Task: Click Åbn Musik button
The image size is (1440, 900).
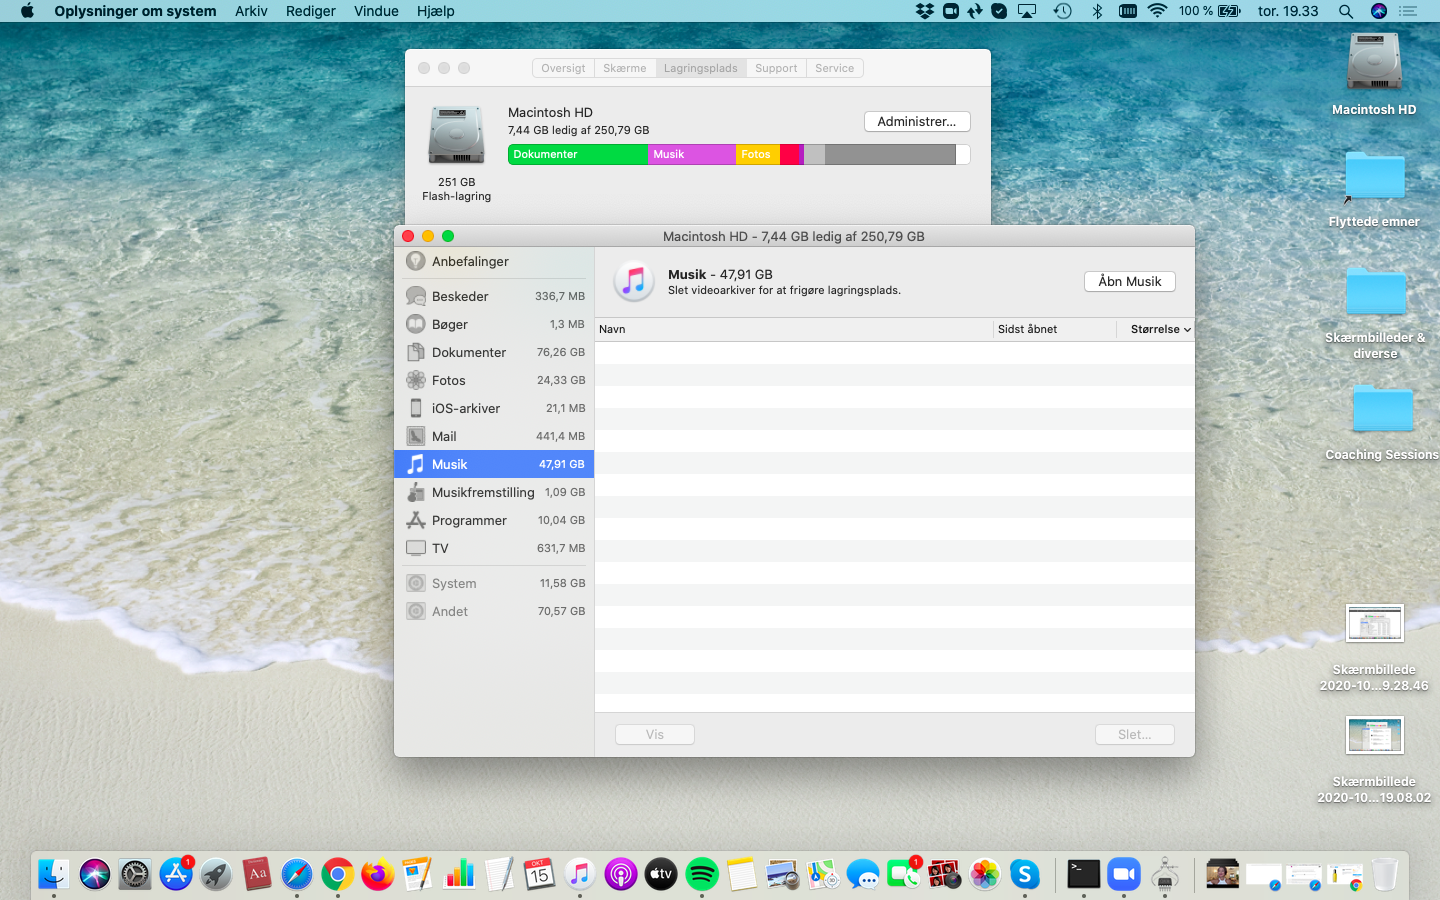Action: coord(1130,281)
